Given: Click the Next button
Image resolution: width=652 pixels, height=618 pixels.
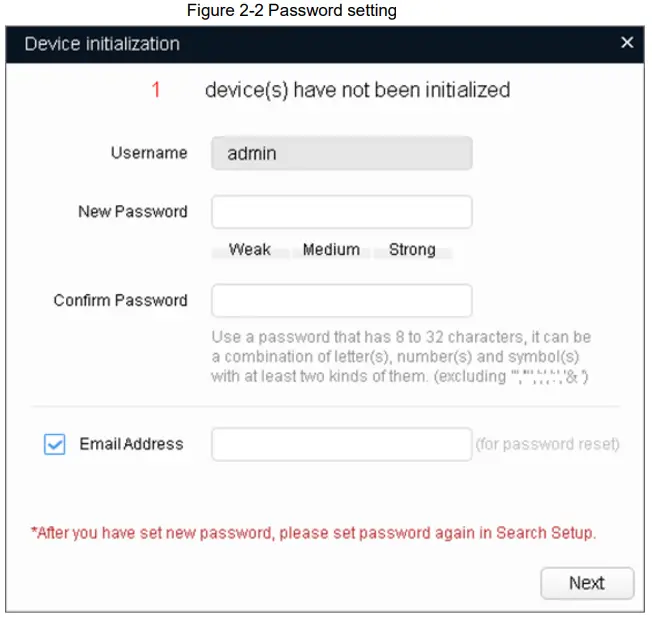Looking at the screenshot, I should (x=587, y=583).
